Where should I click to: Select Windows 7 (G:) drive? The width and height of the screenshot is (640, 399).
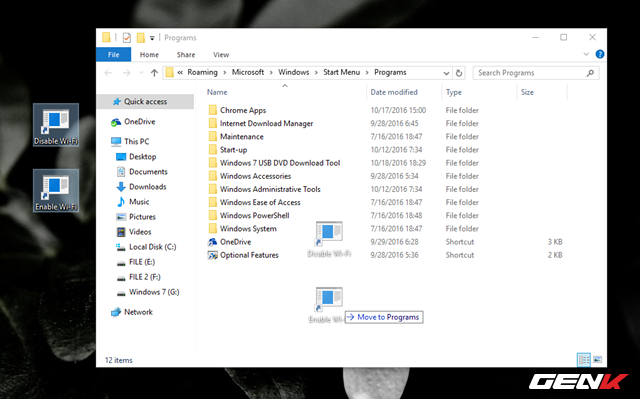pyautogui.click(x=154, y=293)
